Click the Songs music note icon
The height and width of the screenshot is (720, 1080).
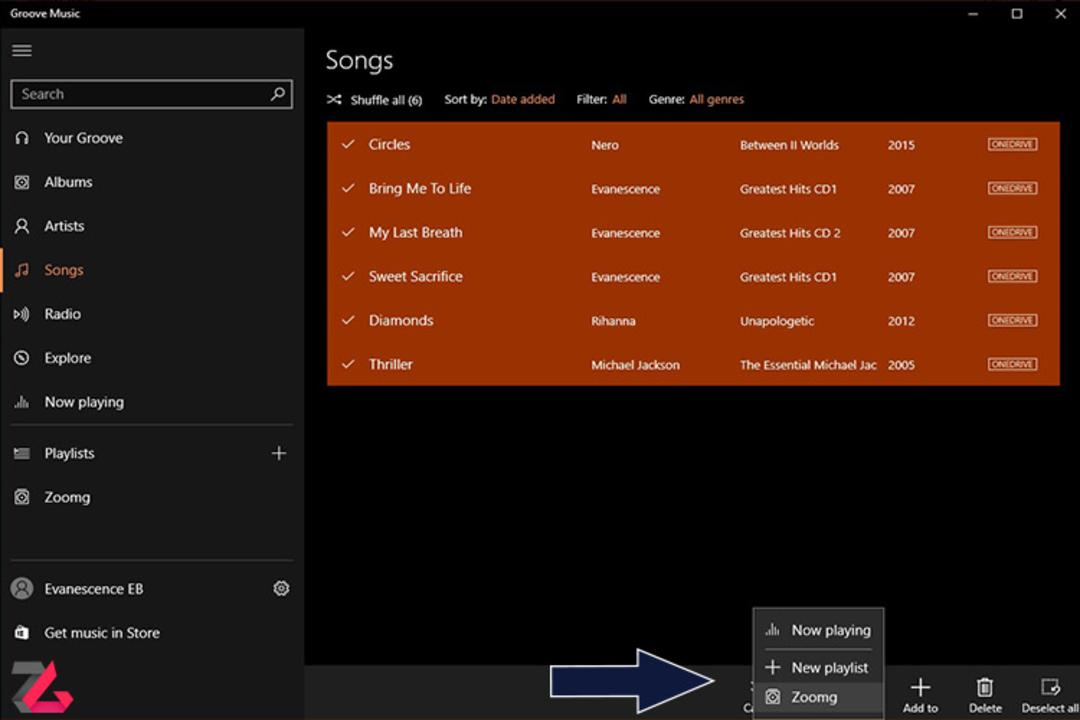[x=22, y=270]
